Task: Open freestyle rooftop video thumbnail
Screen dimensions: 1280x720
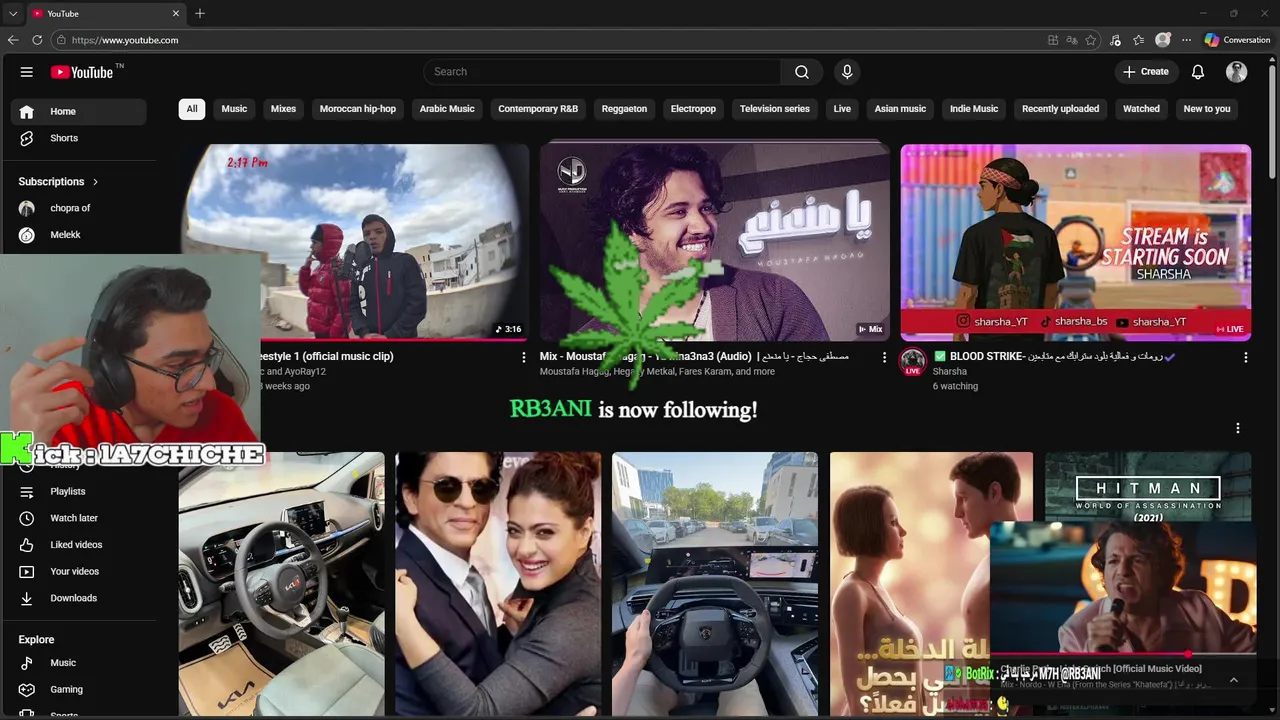Action: [355, 242]
